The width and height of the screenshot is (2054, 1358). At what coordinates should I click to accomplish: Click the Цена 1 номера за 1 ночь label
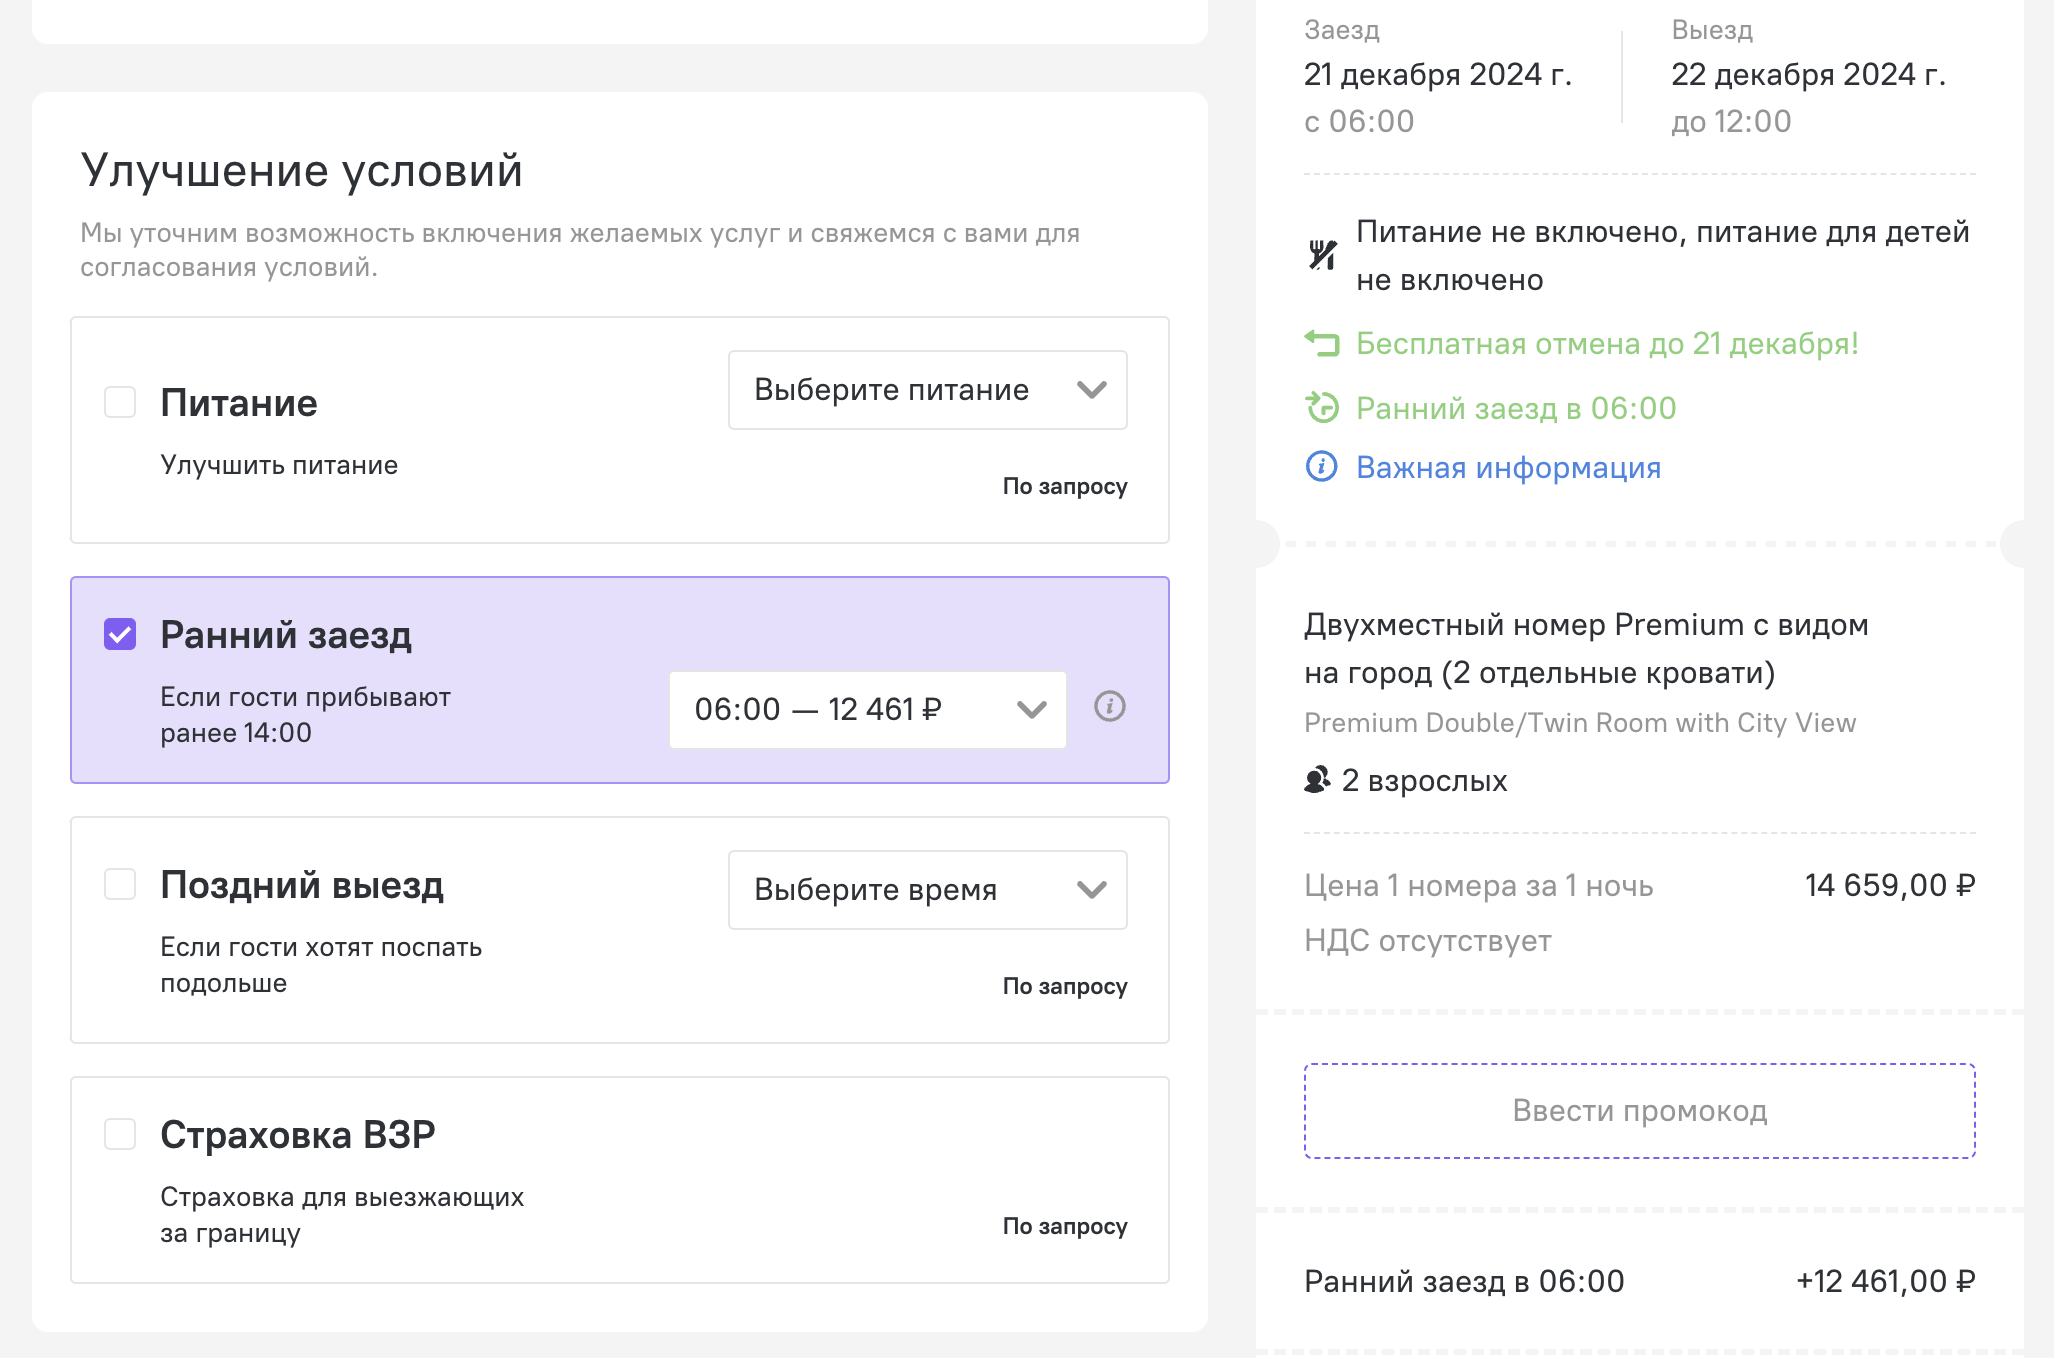[x=1479, y=886]
